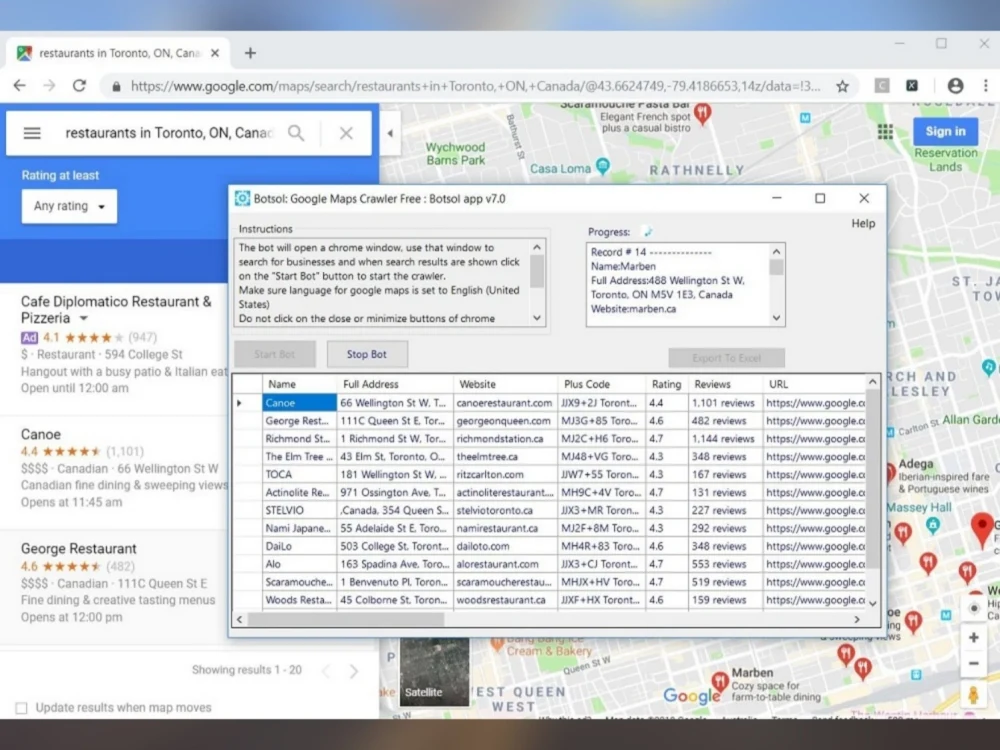1000x750 pixels.
Task: Click Chrome forward navigation arrow
Action: click(x=49, y=85)
